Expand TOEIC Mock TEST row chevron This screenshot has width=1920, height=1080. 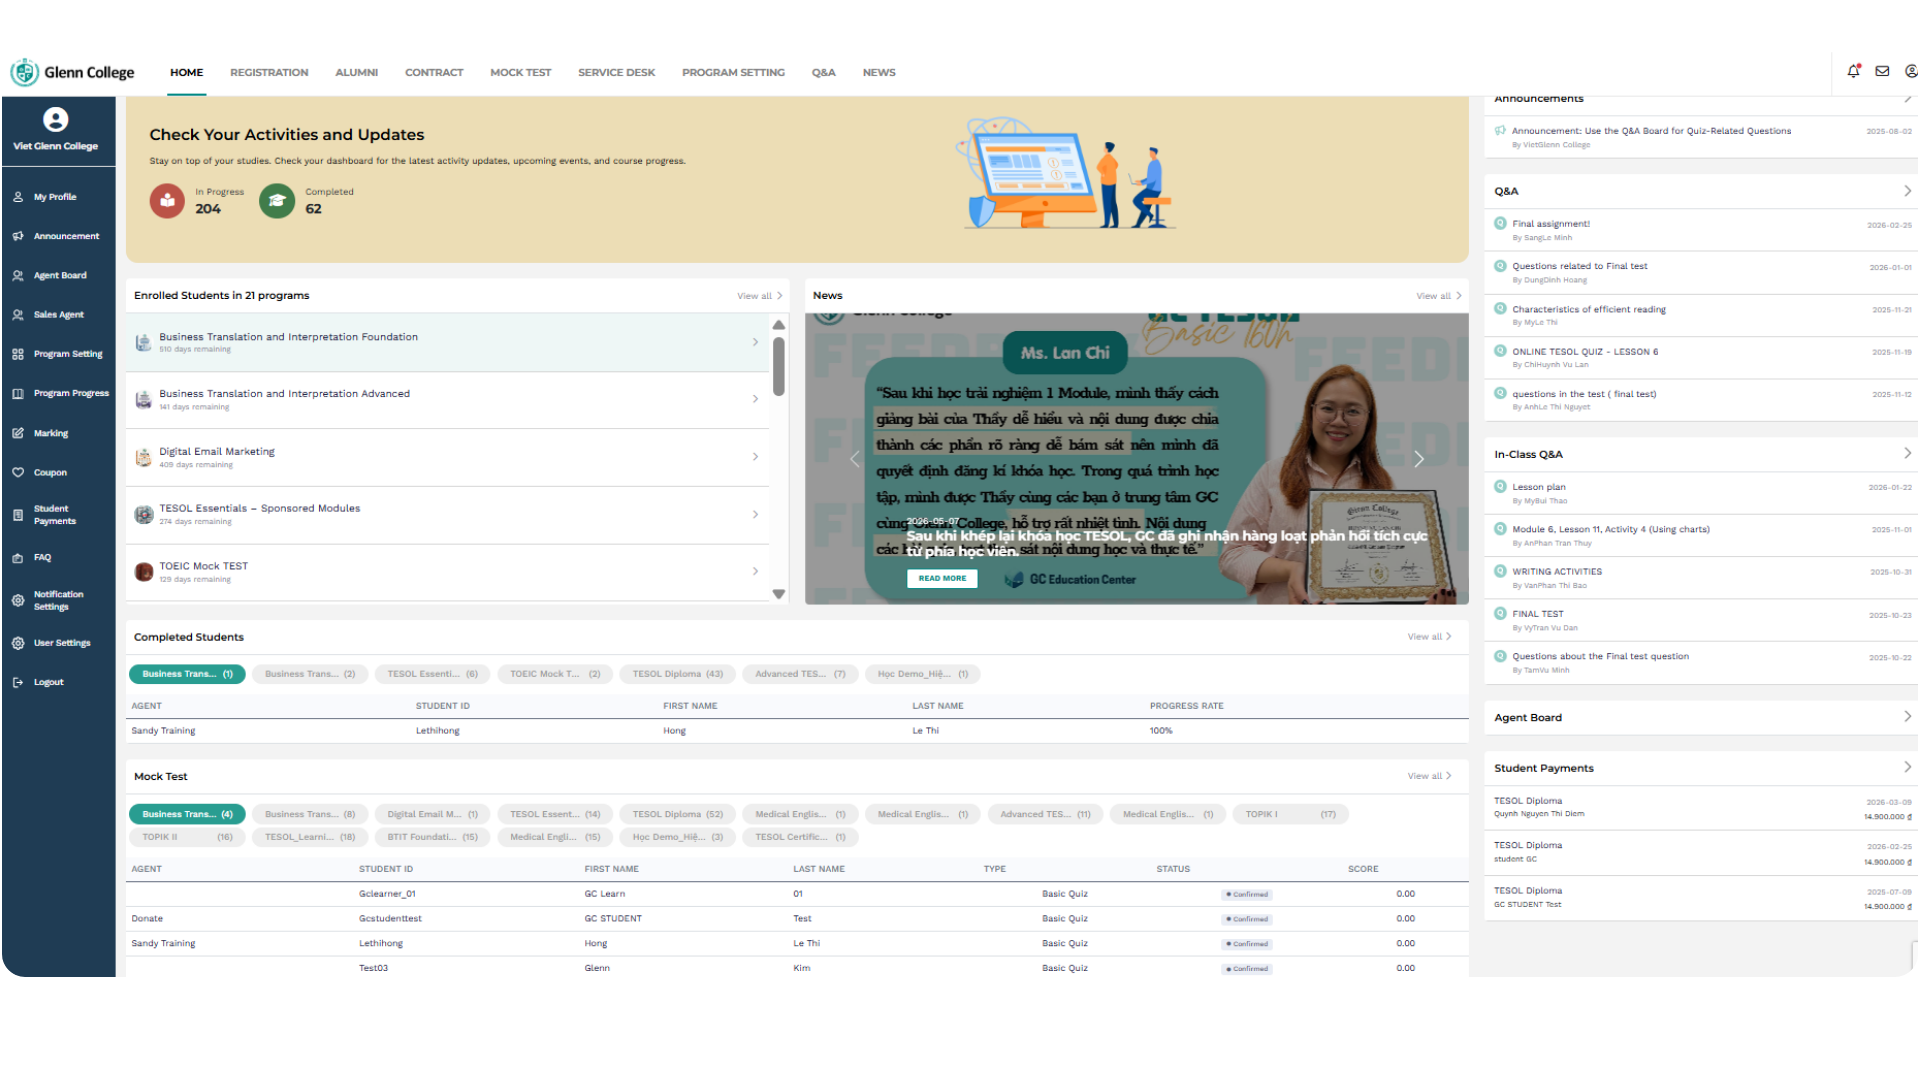756,571
